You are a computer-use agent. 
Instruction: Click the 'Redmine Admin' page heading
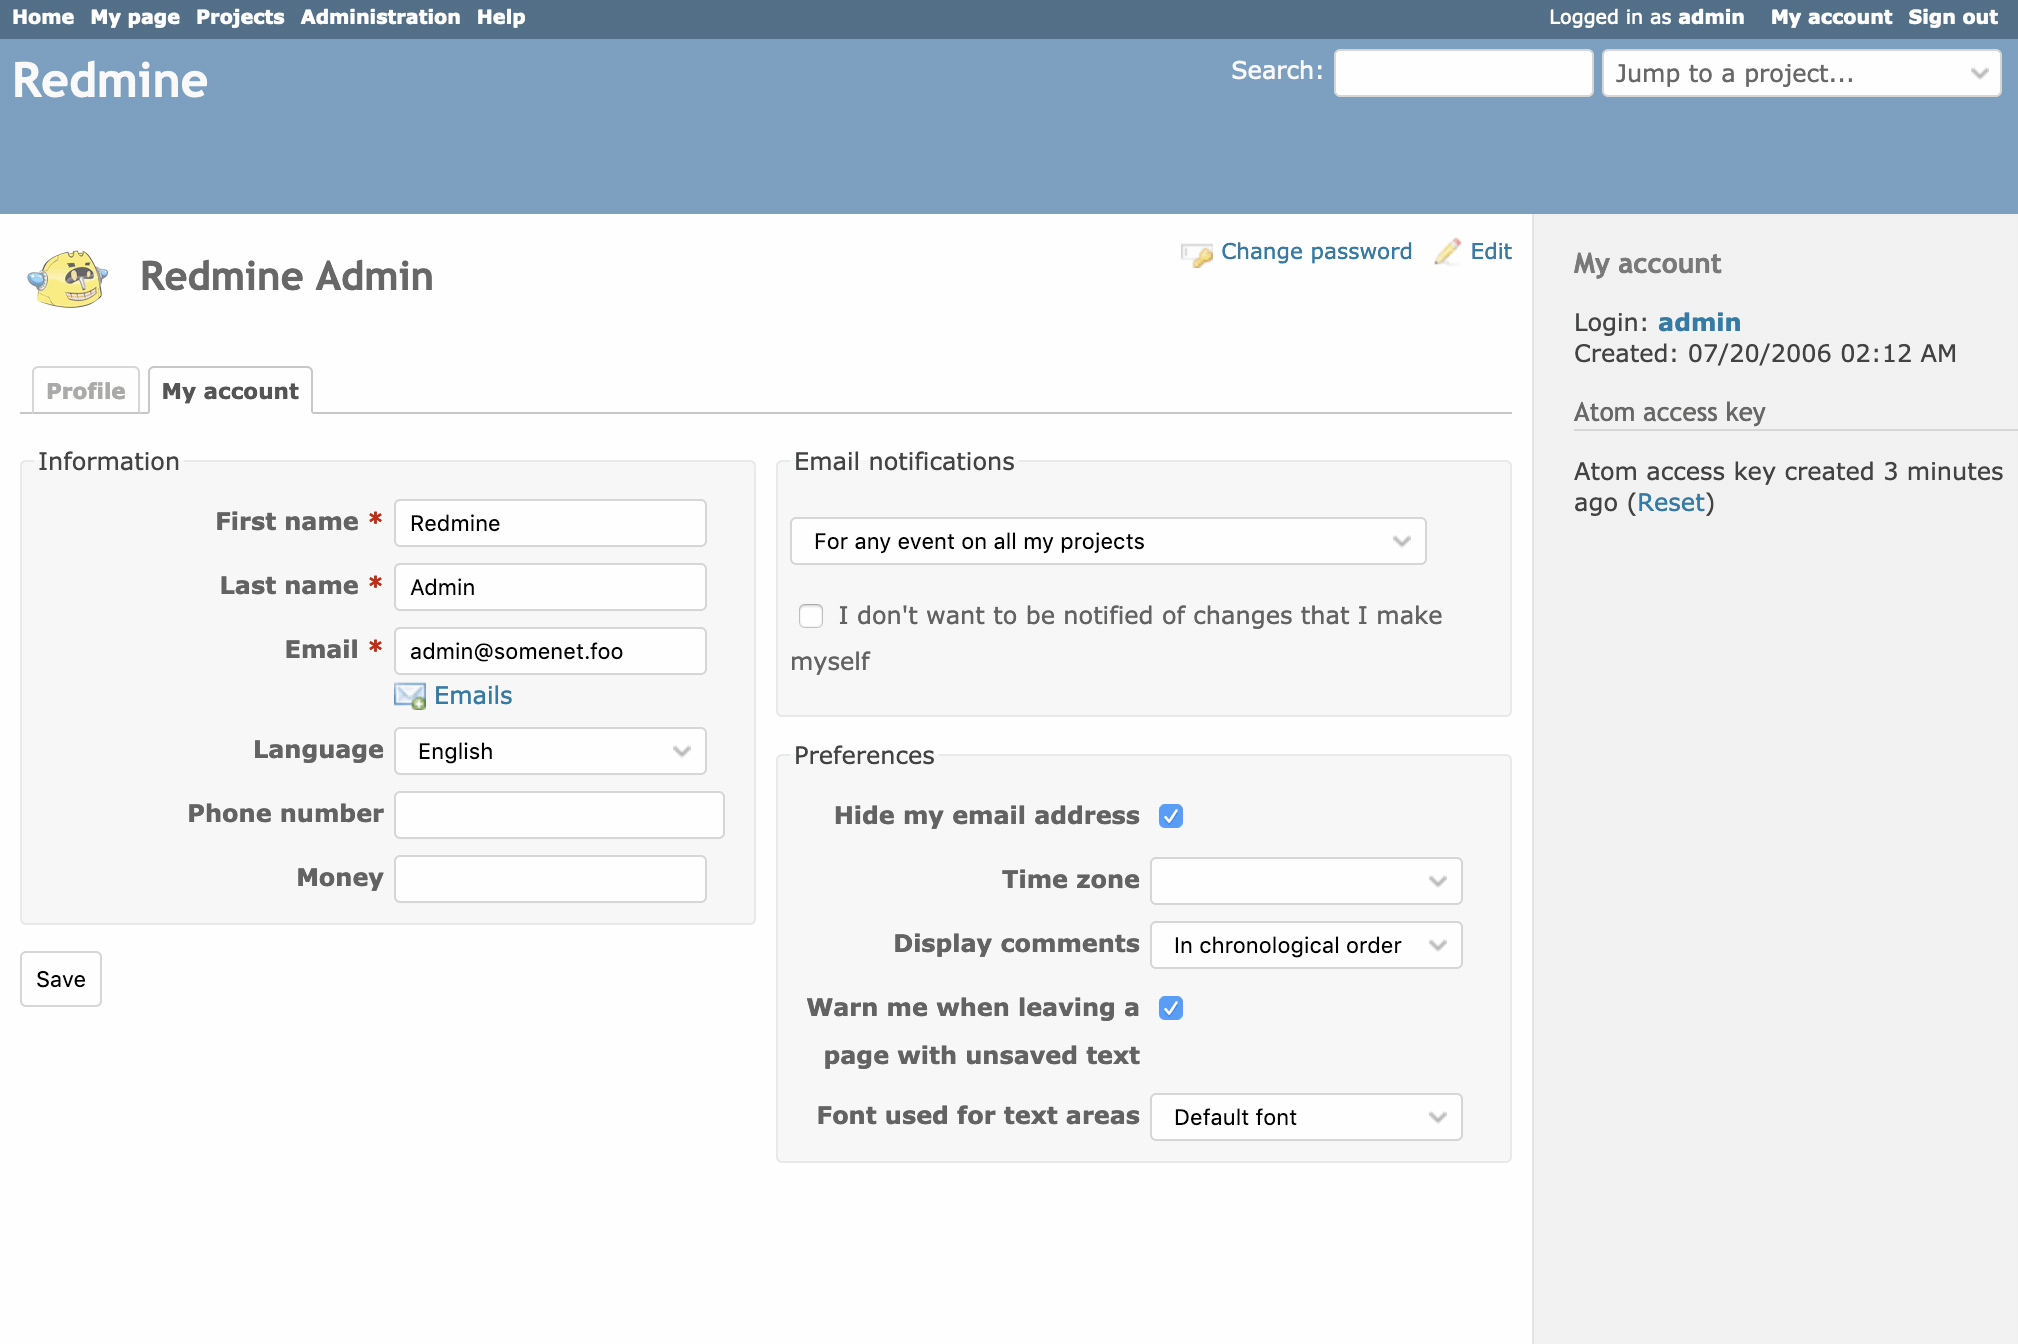pyautogui.click(x=286, y=276)
